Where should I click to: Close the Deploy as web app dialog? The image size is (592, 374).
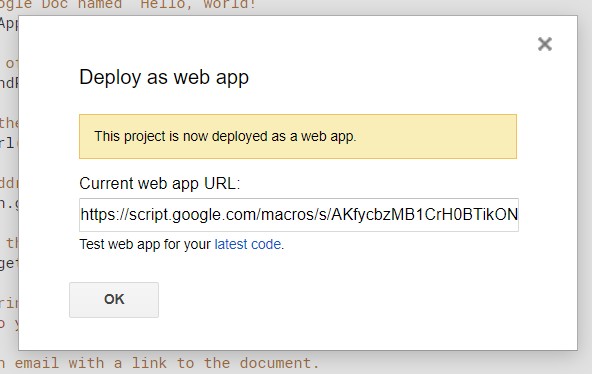545,44
